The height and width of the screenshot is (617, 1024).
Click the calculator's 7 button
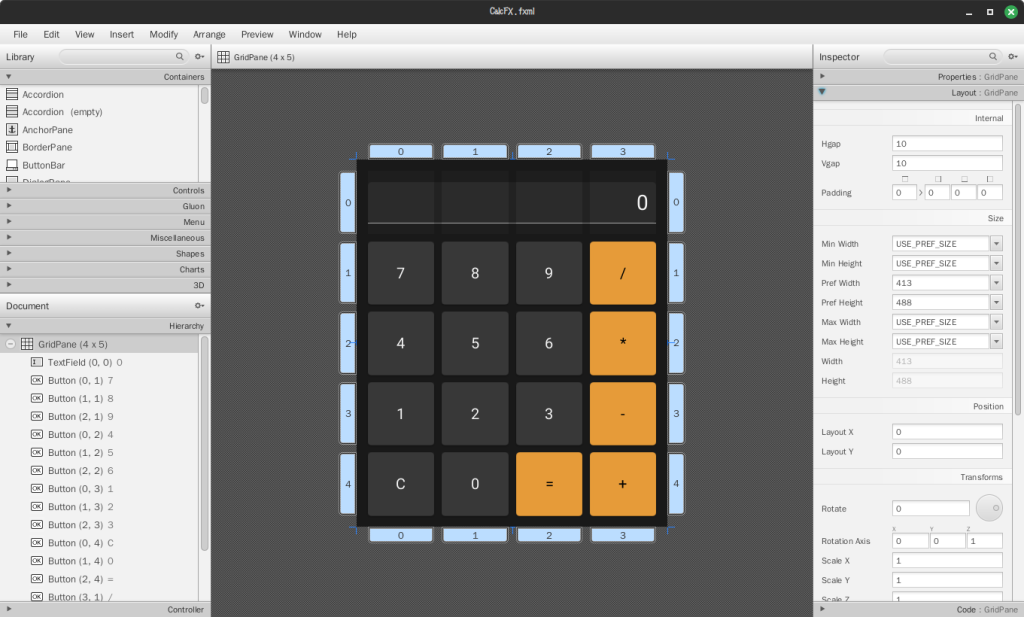point(401,273)
